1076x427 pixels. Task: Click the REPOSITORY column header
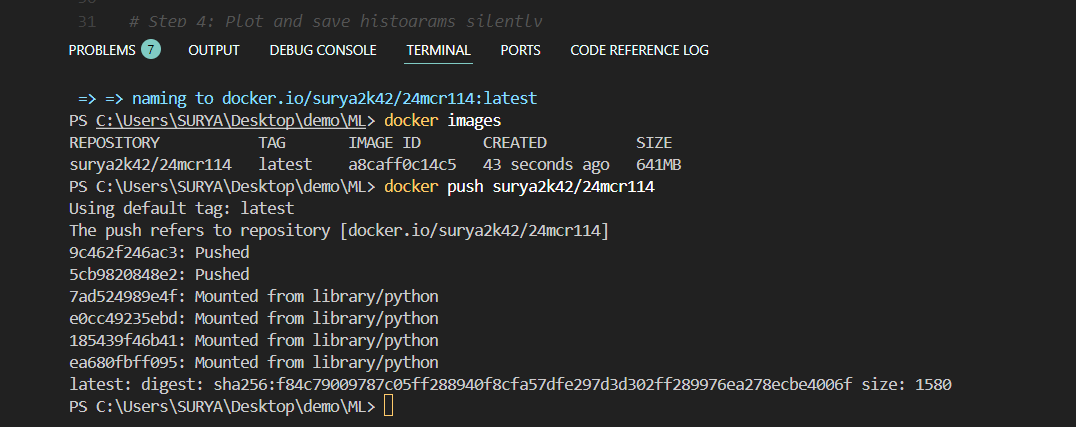tap(115, 143)
